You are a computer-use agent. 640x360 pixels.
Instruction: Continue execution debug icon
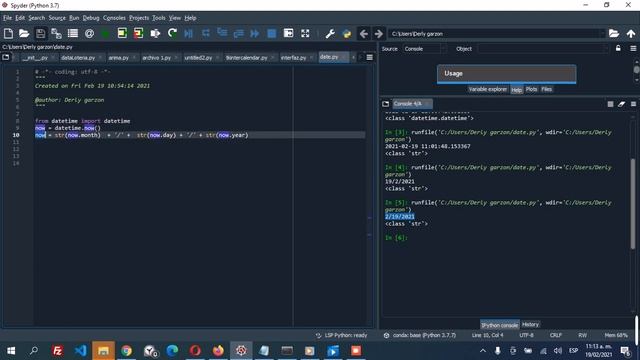point(255,33)
